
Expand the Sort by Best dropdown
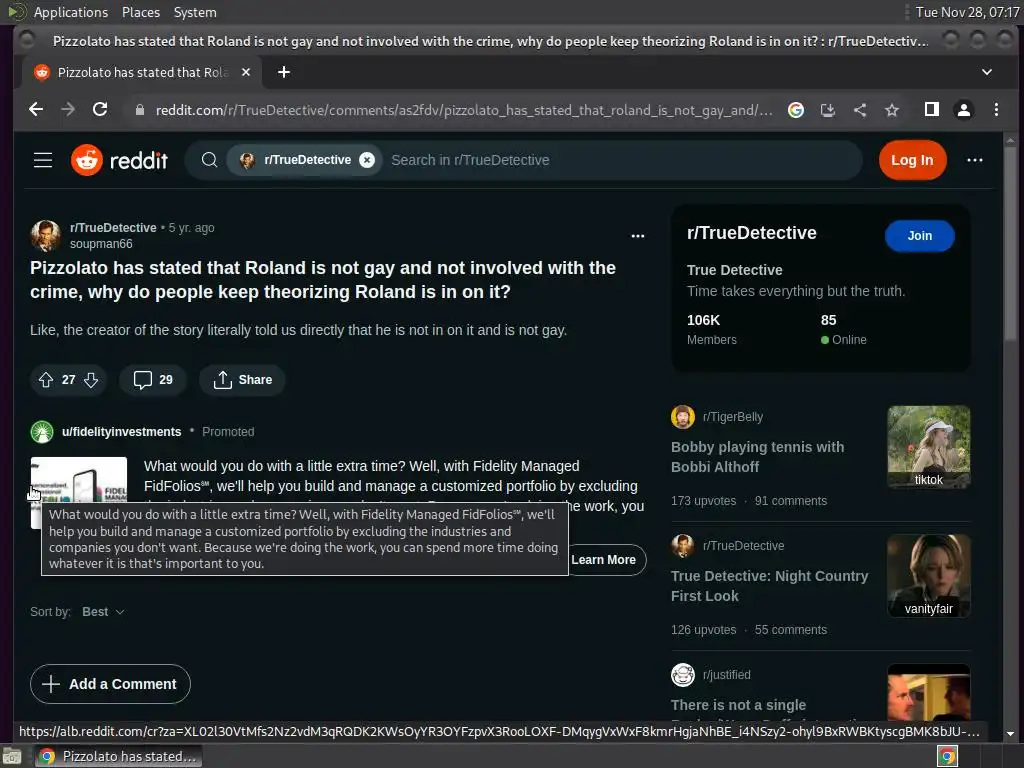coord(103,612)
